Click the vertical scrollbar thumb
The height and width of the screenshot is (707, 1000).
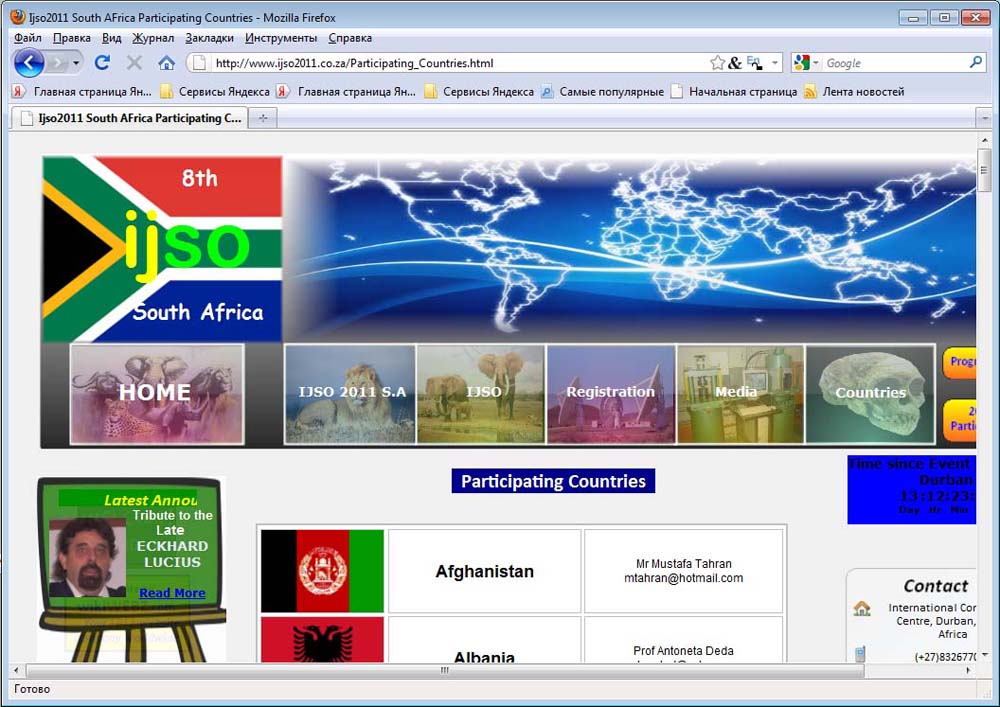(985, 170)
